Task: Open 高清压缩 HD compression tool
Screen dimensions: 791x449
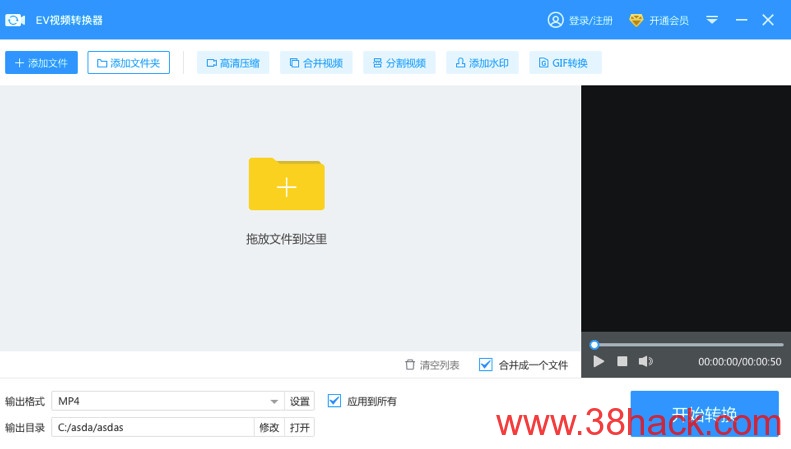Action: point(233,63)
